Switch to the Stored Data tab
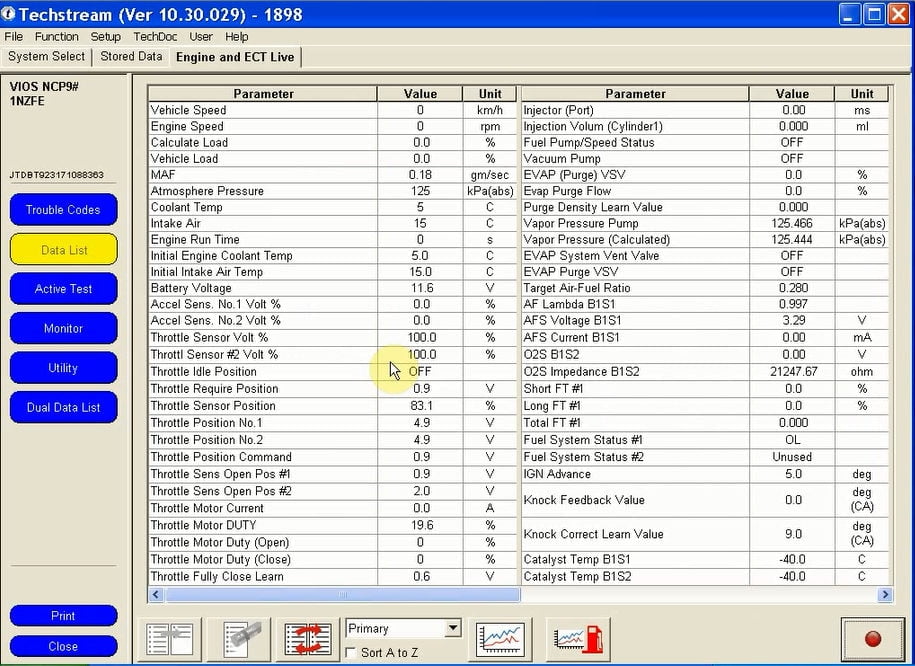 point(131,57)
